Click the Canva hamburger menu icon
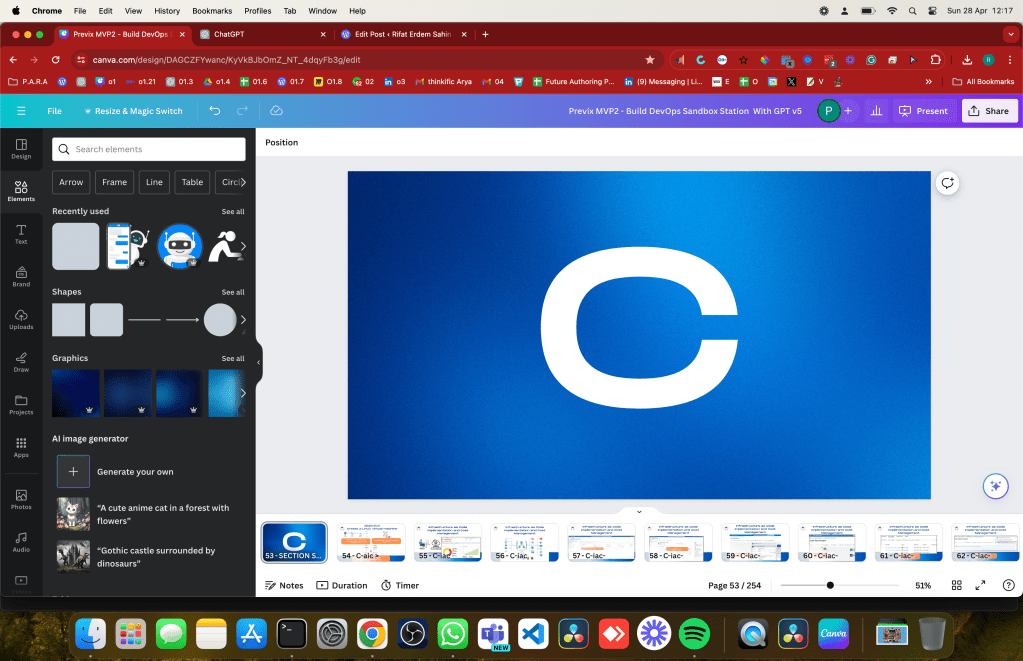This screenshot has width=1023, height=661. [x=21, y=111]
